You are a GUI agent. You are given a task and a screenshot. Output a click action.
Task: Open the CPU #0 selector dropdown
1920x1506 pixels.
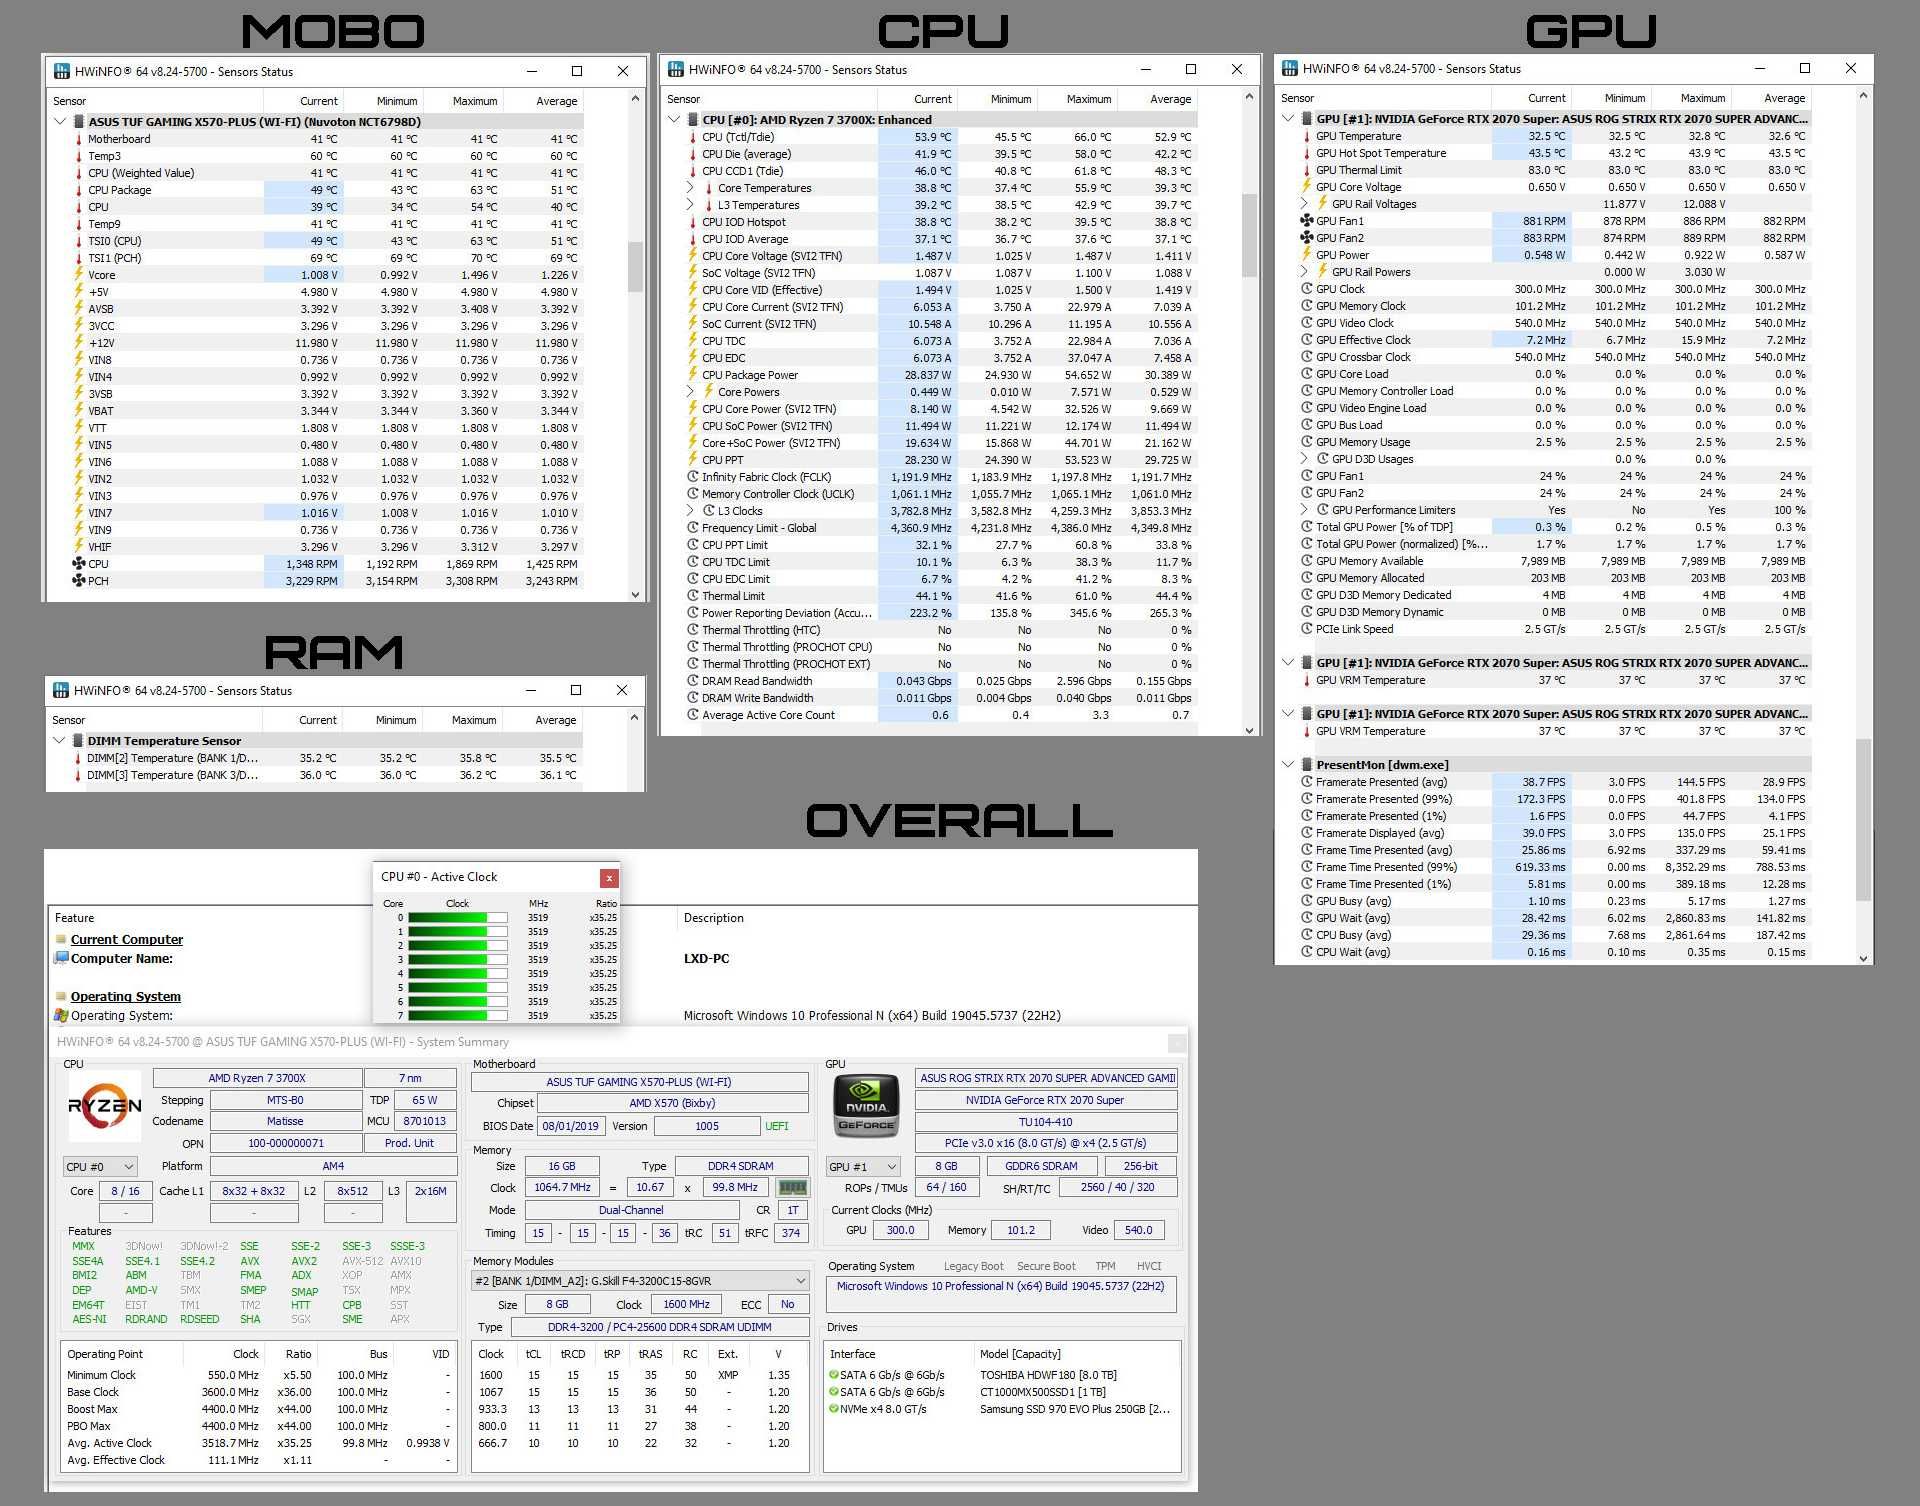[x=100, y=1167]
